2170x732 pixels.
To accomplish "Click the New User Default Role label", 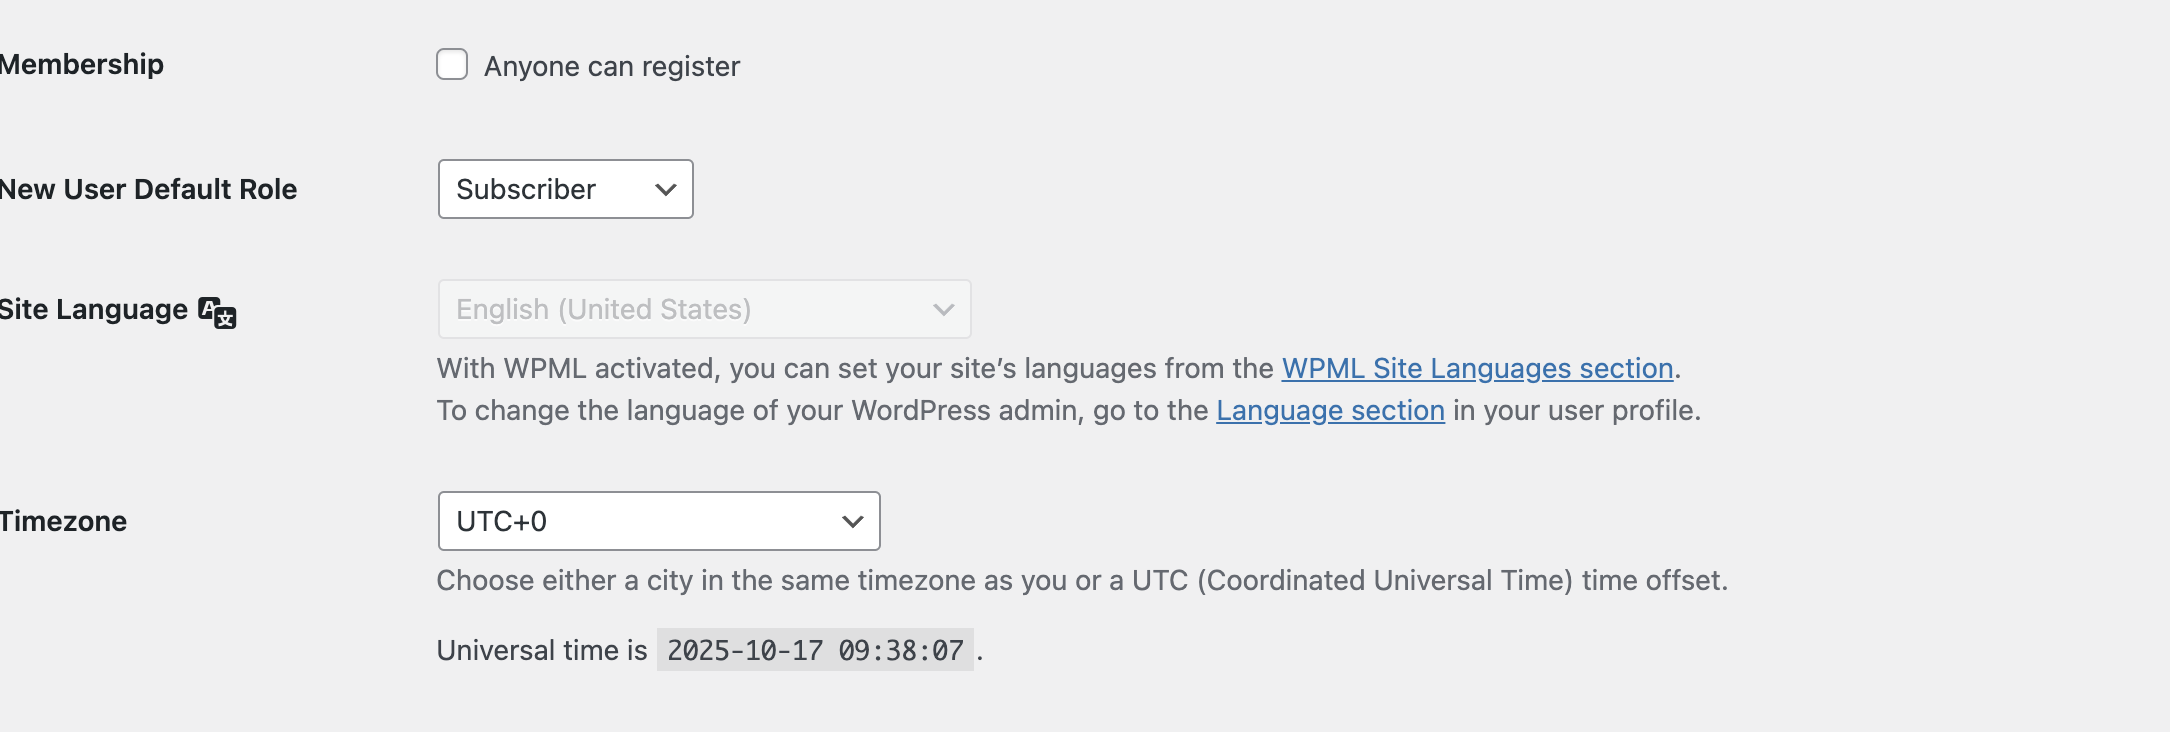I will click(x=148, y=189).
